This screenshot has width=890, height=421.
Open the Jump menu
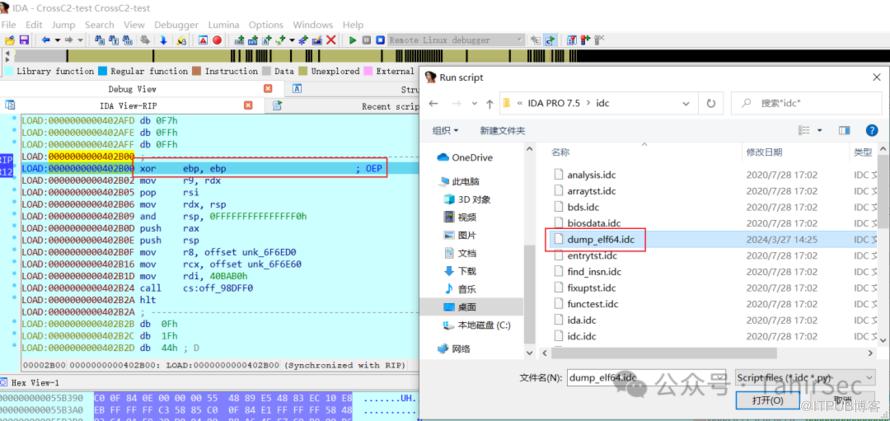63,25
